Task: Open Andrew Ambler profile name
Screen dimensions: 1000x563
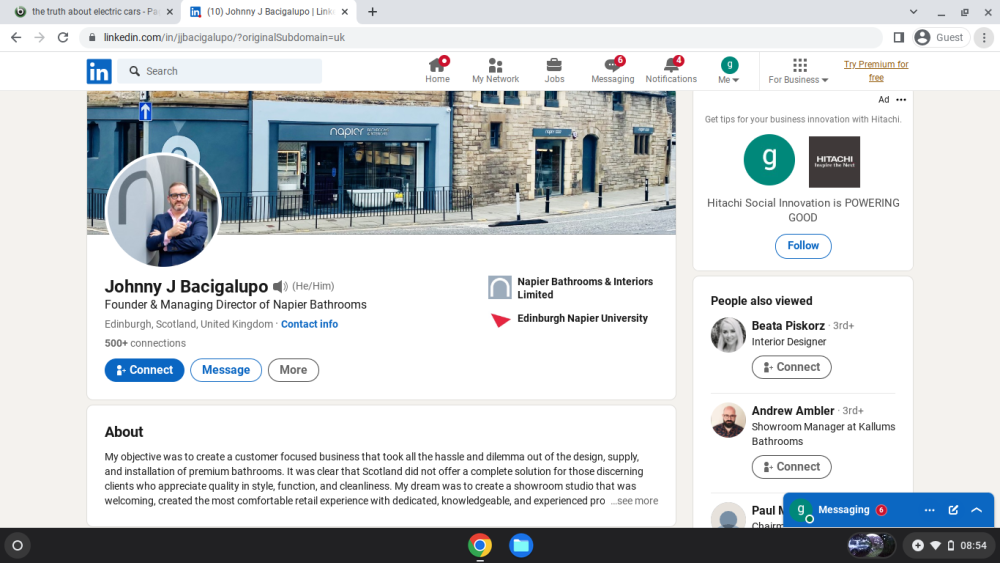Action: pos(793,411)
